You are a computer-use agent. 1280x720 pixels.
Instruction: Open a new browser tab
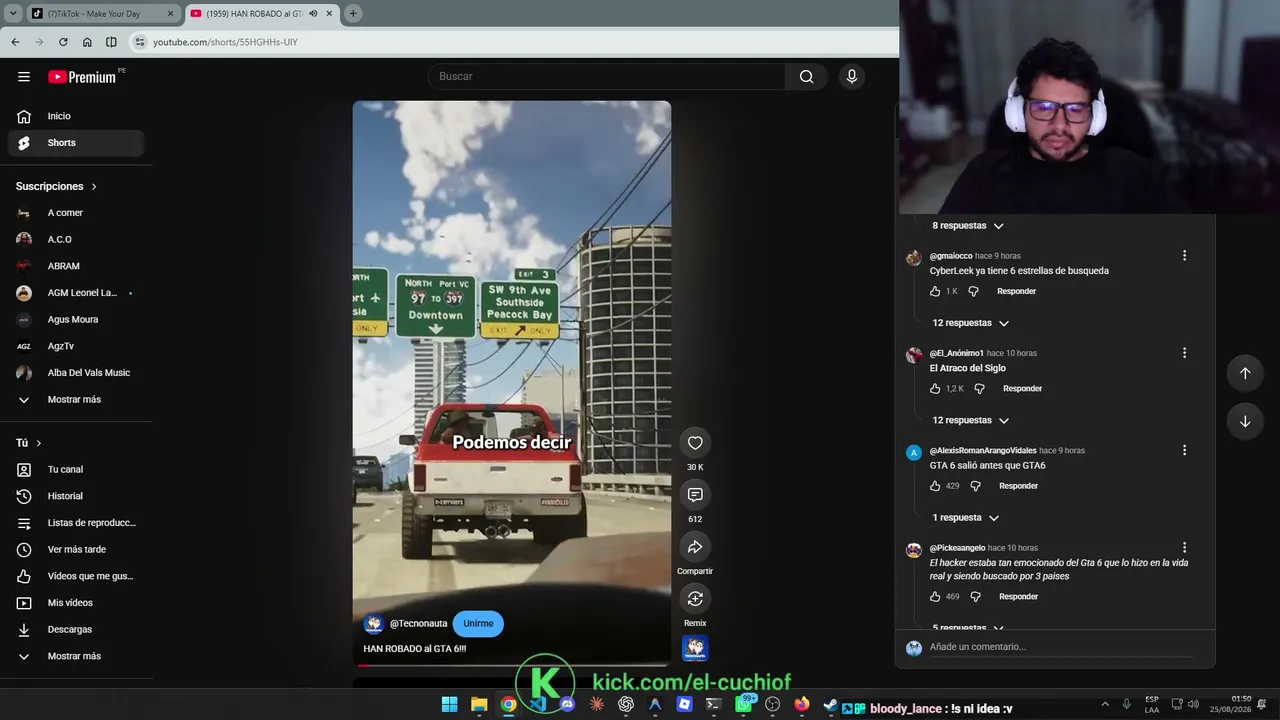(x=353, y=13)
